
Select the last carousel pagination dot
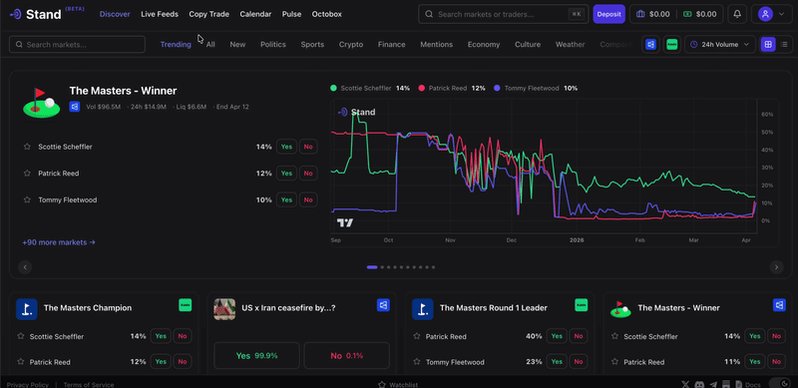click(433, 267)
